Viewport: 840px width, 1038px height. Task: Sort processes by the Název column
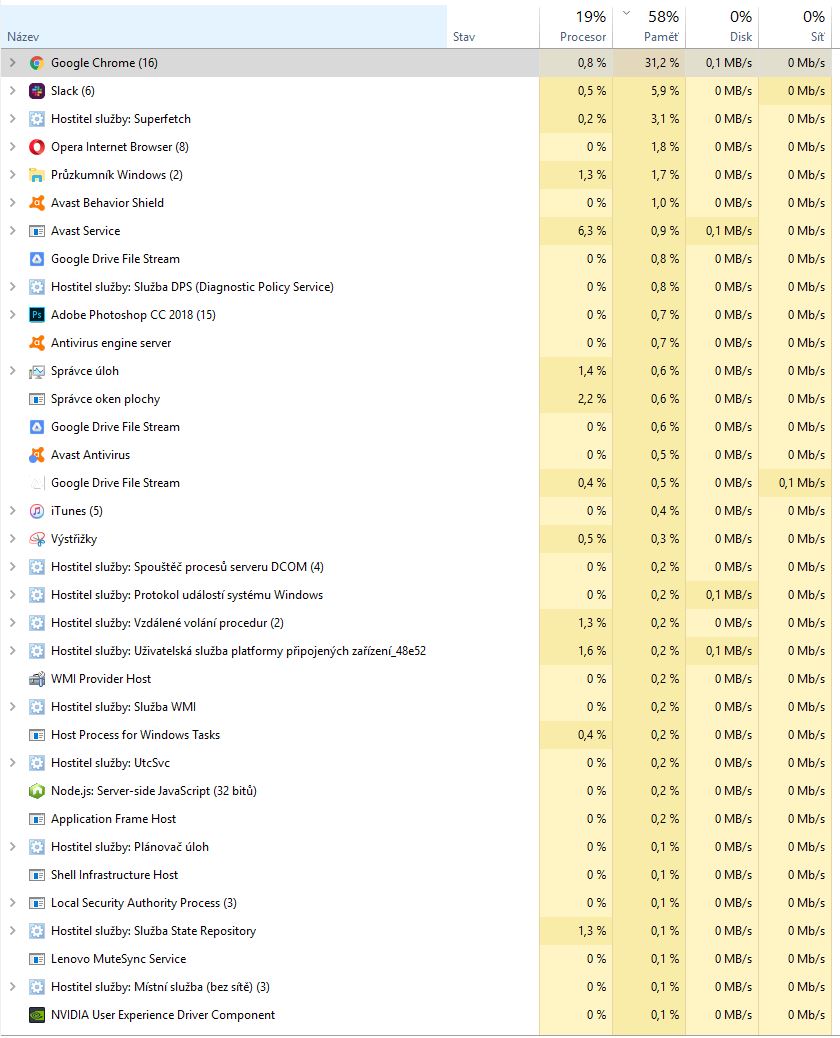(x=24, y=37)
